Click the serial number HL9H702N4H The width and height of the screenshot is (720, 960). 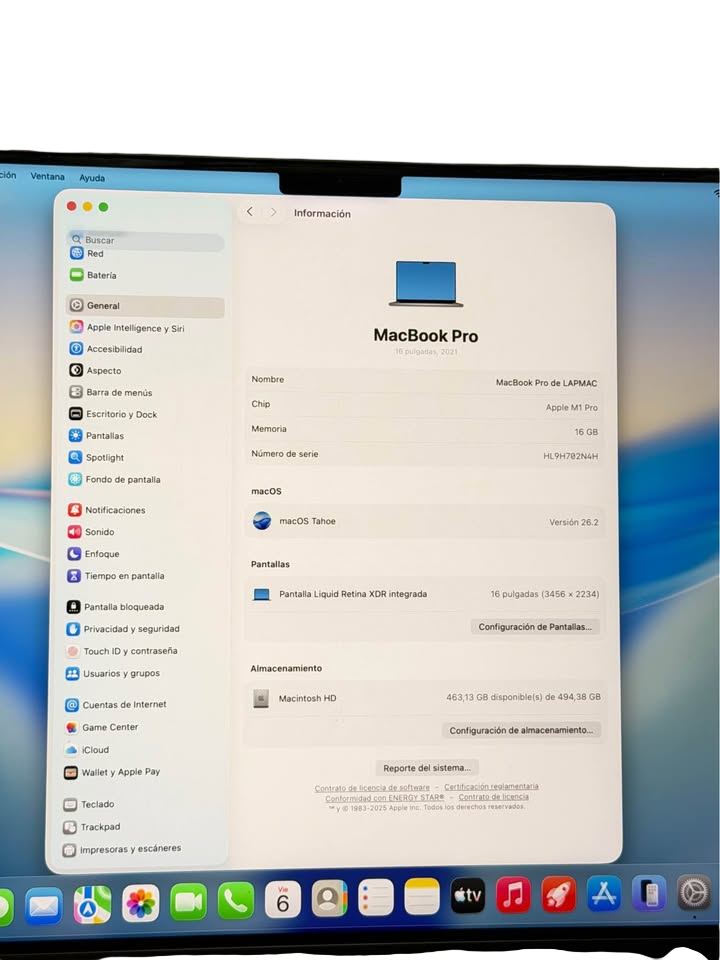(x=571, y=456)
